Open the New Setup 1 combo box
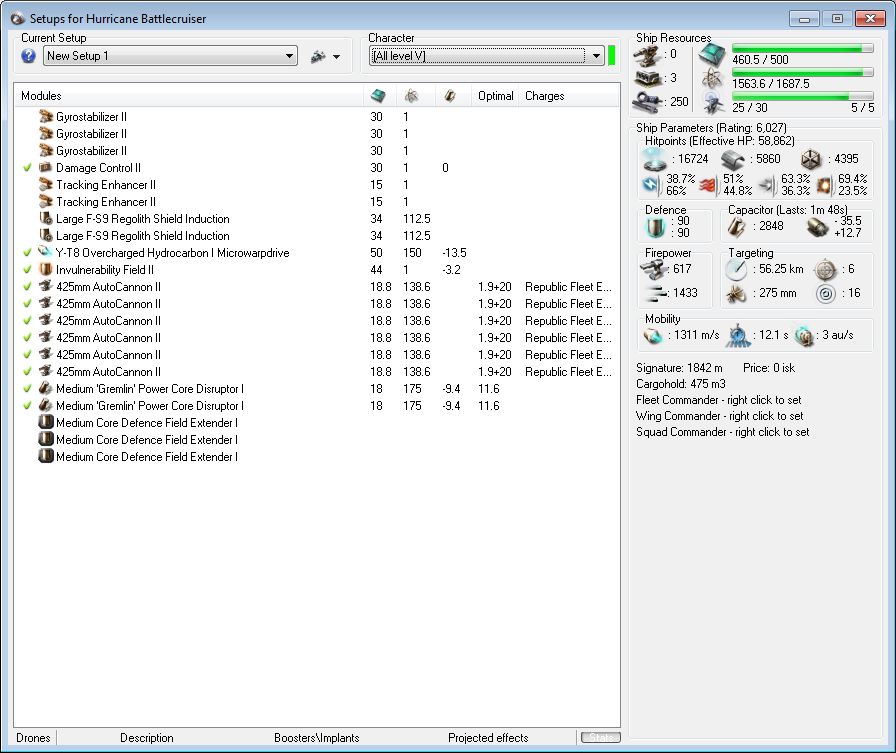The height and width of the screenshot is (753, 896). point(170,56)
